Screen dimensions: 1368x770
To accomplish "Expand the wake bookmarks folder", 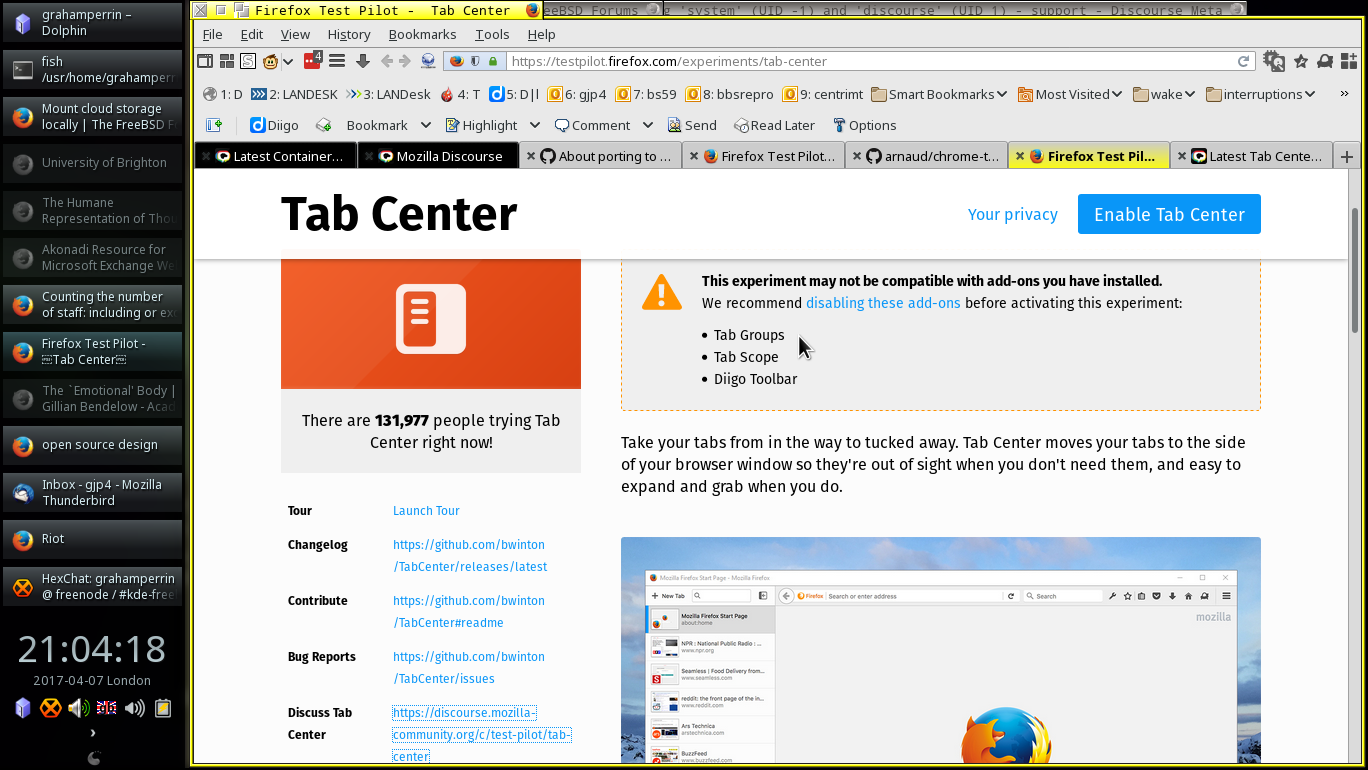I will click(1164, 94).
